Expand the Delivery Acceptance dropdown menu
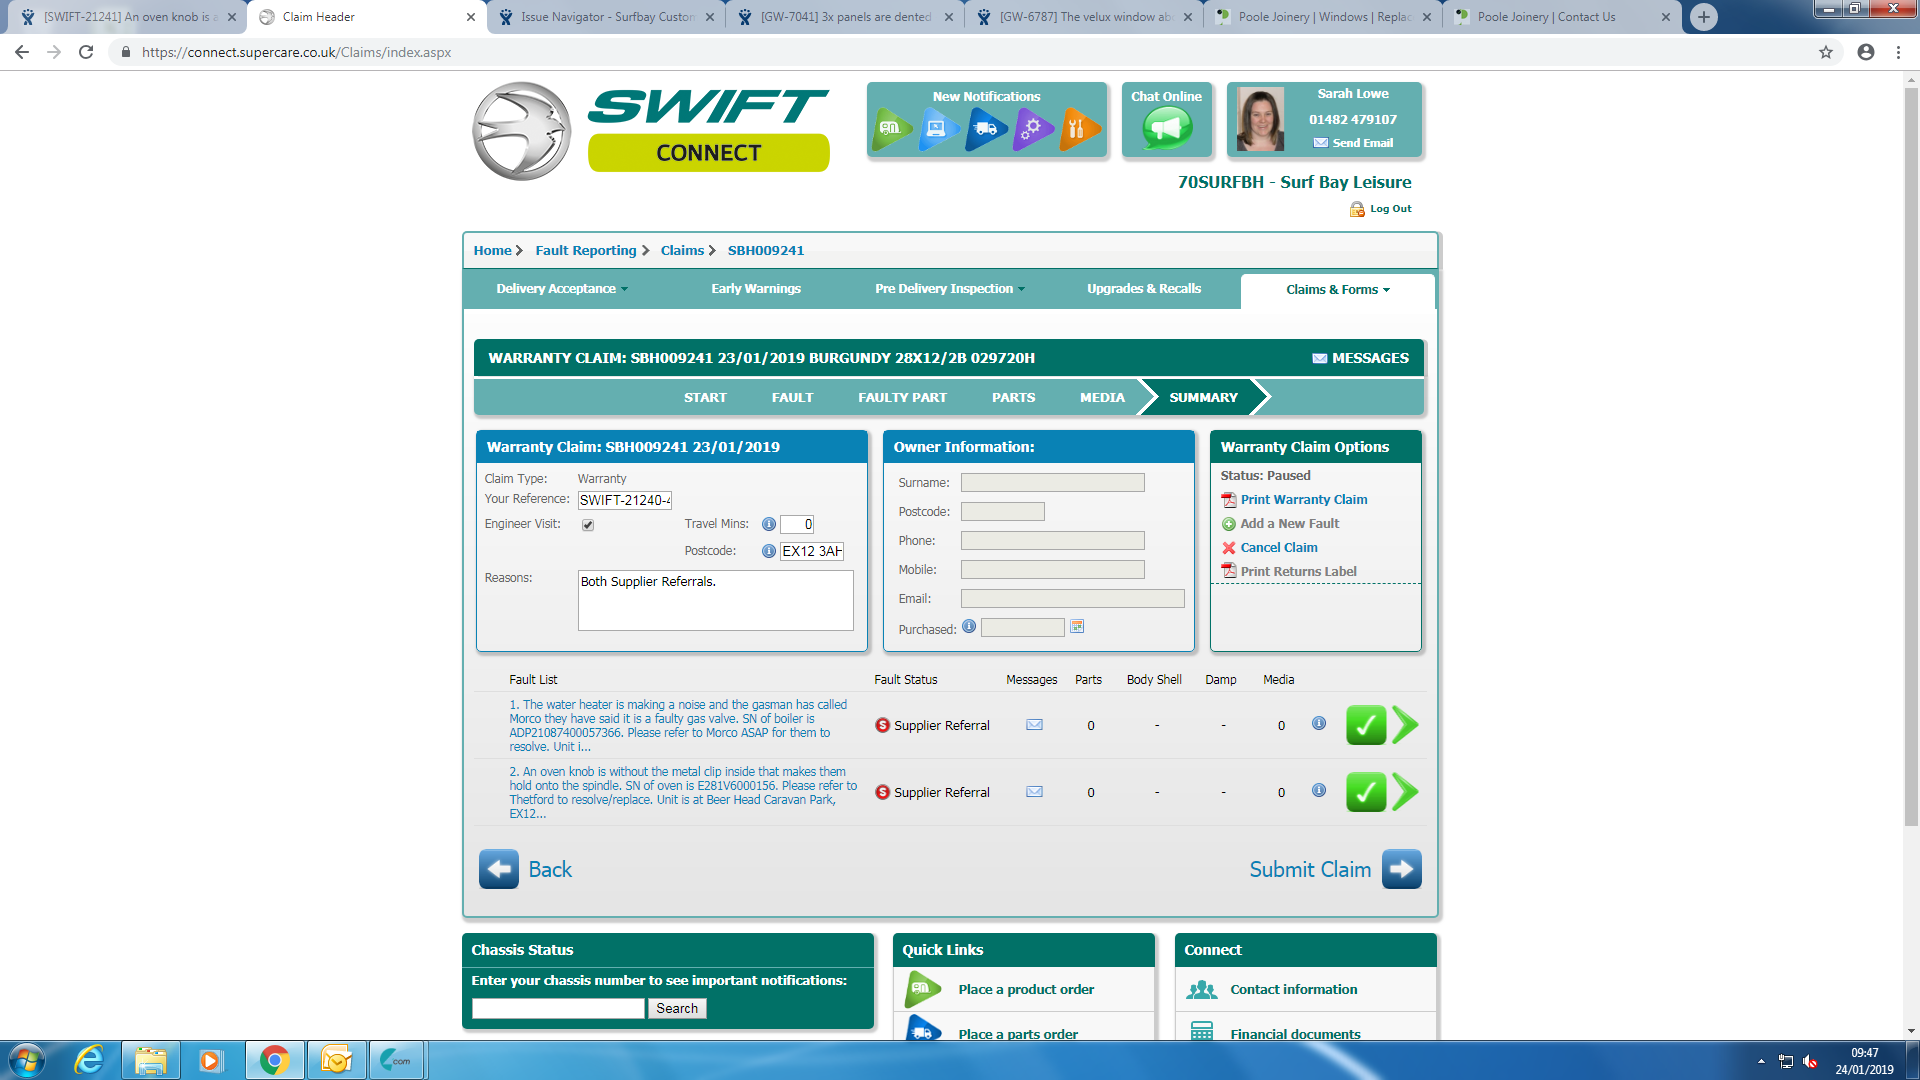Viewport: 1920px width, 1080px height. [562, 289]
